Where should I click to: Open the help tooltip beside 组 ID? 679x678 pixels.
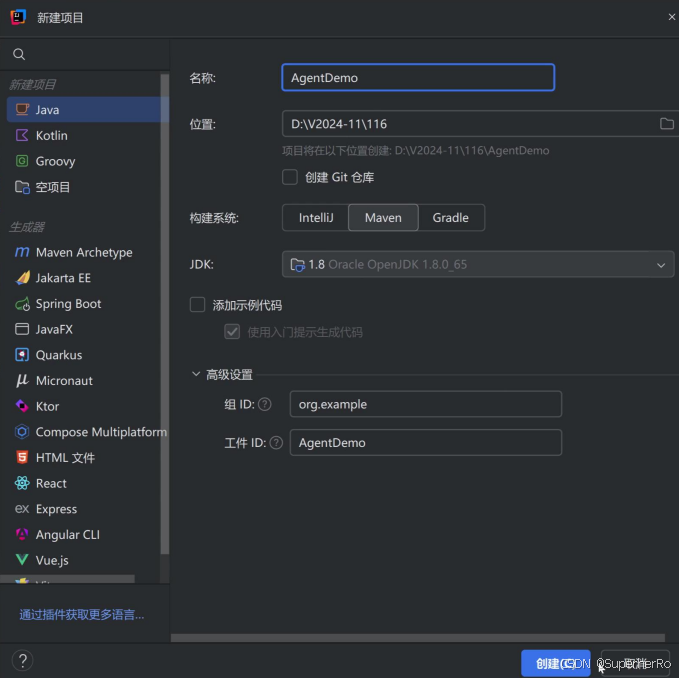point(265,404)
